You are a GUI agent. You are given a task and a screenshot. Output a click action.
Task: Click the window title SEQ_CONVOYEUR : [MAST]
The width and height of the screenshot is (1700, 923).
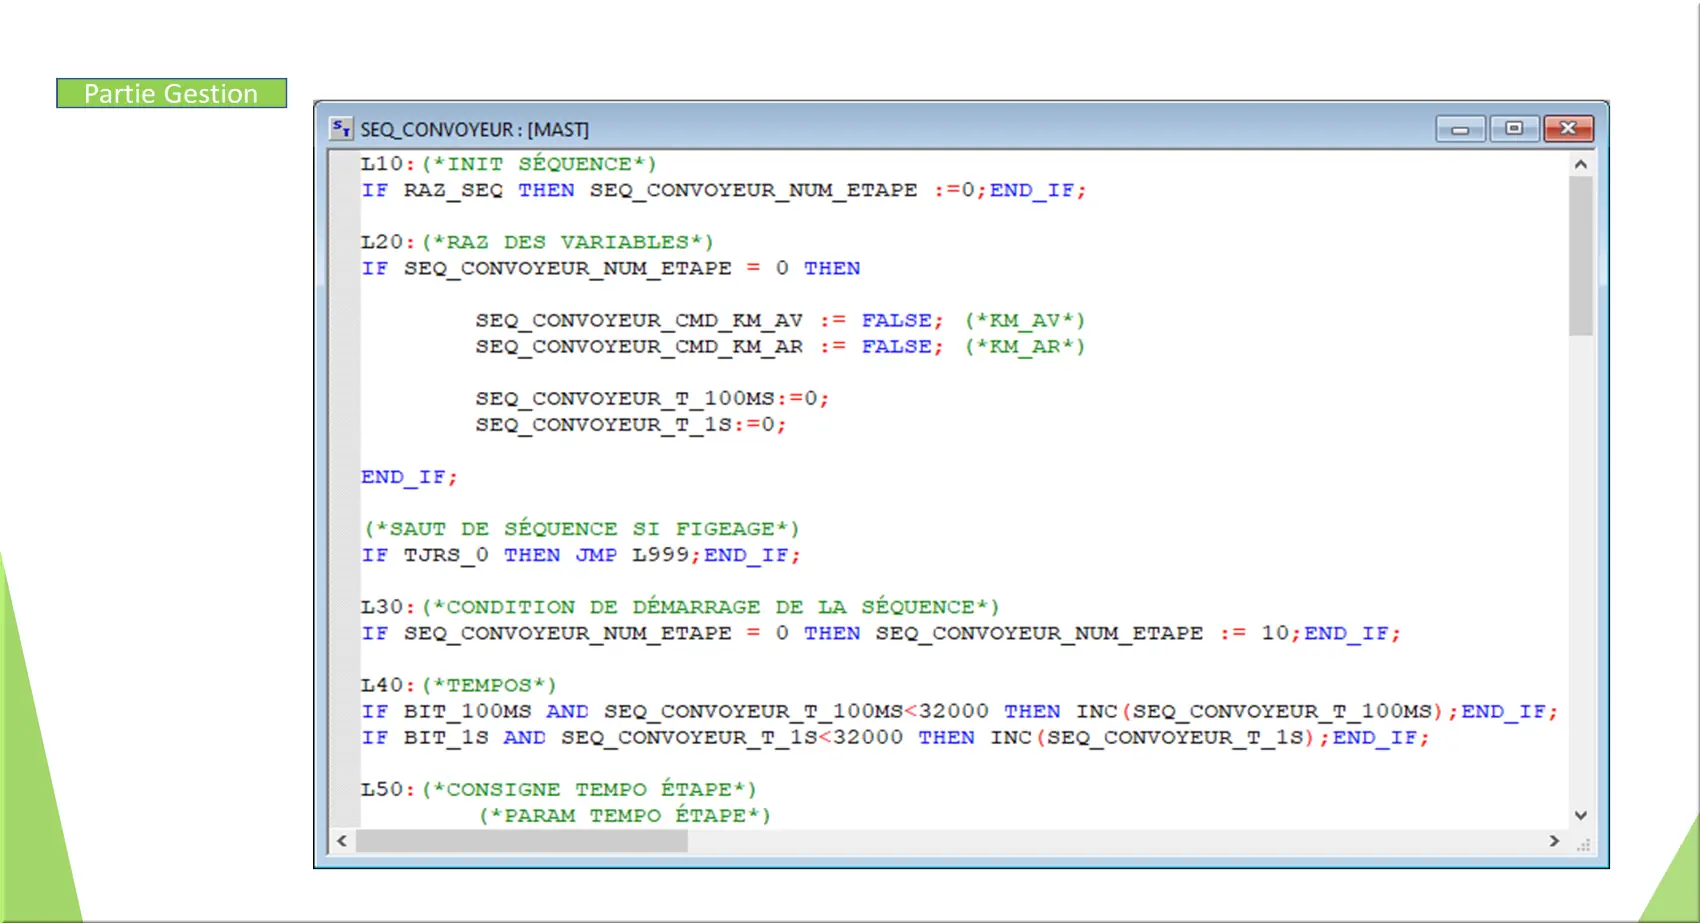474,129
